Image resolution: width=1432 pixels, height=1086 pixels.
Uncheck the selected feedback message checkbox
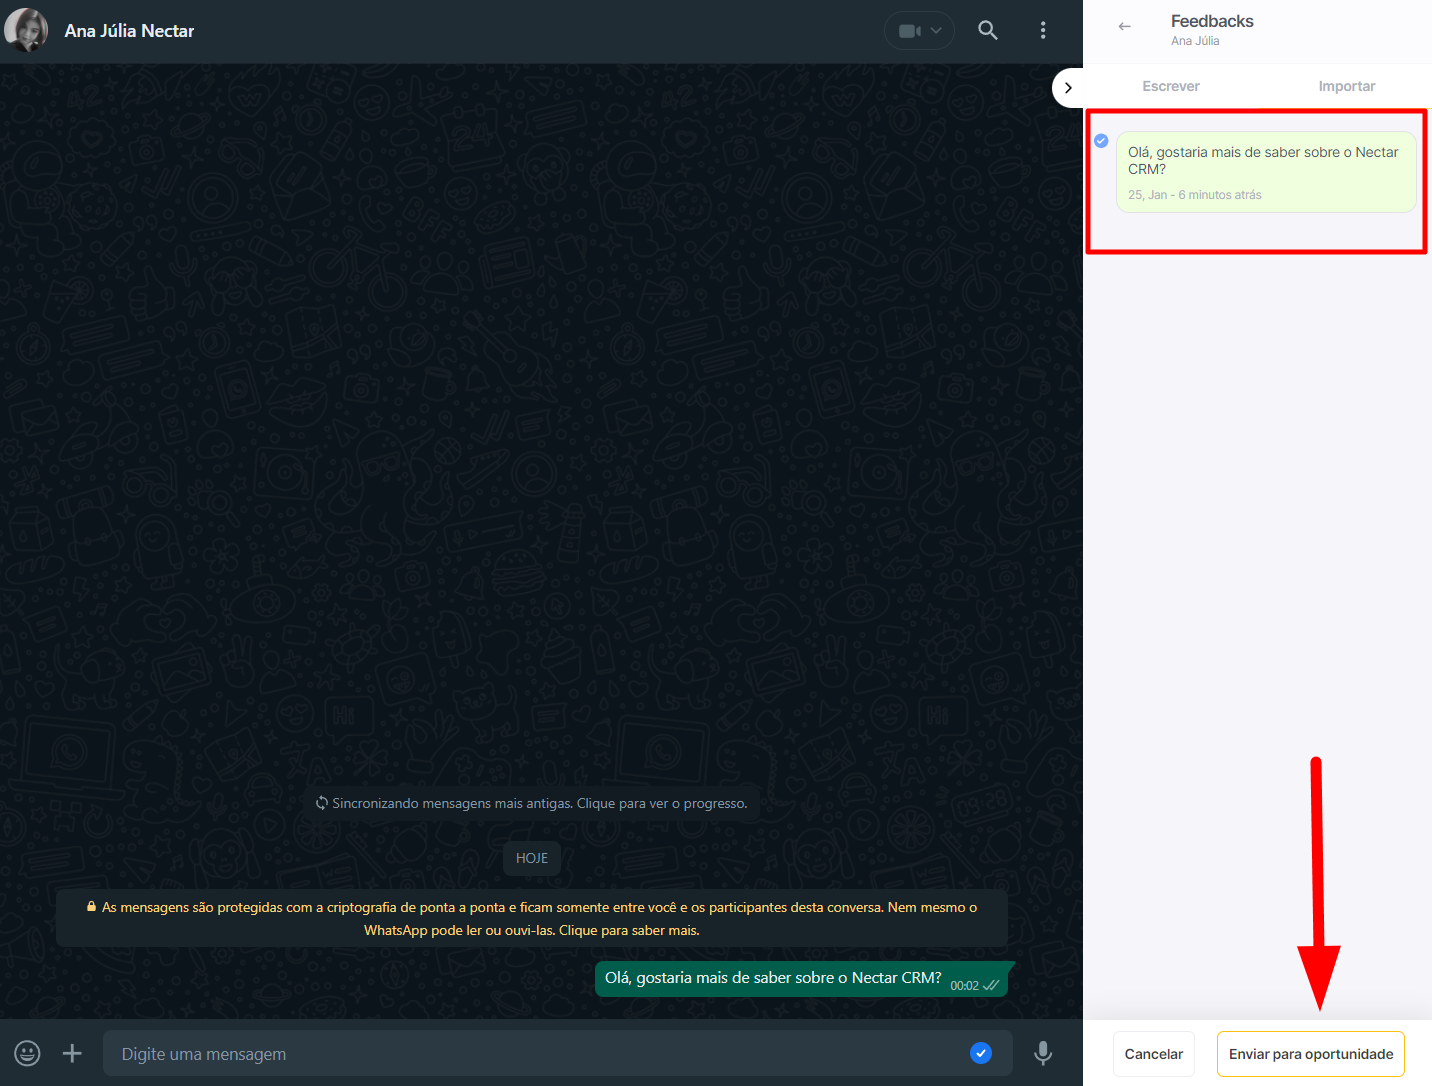(x=1101, y=141)
